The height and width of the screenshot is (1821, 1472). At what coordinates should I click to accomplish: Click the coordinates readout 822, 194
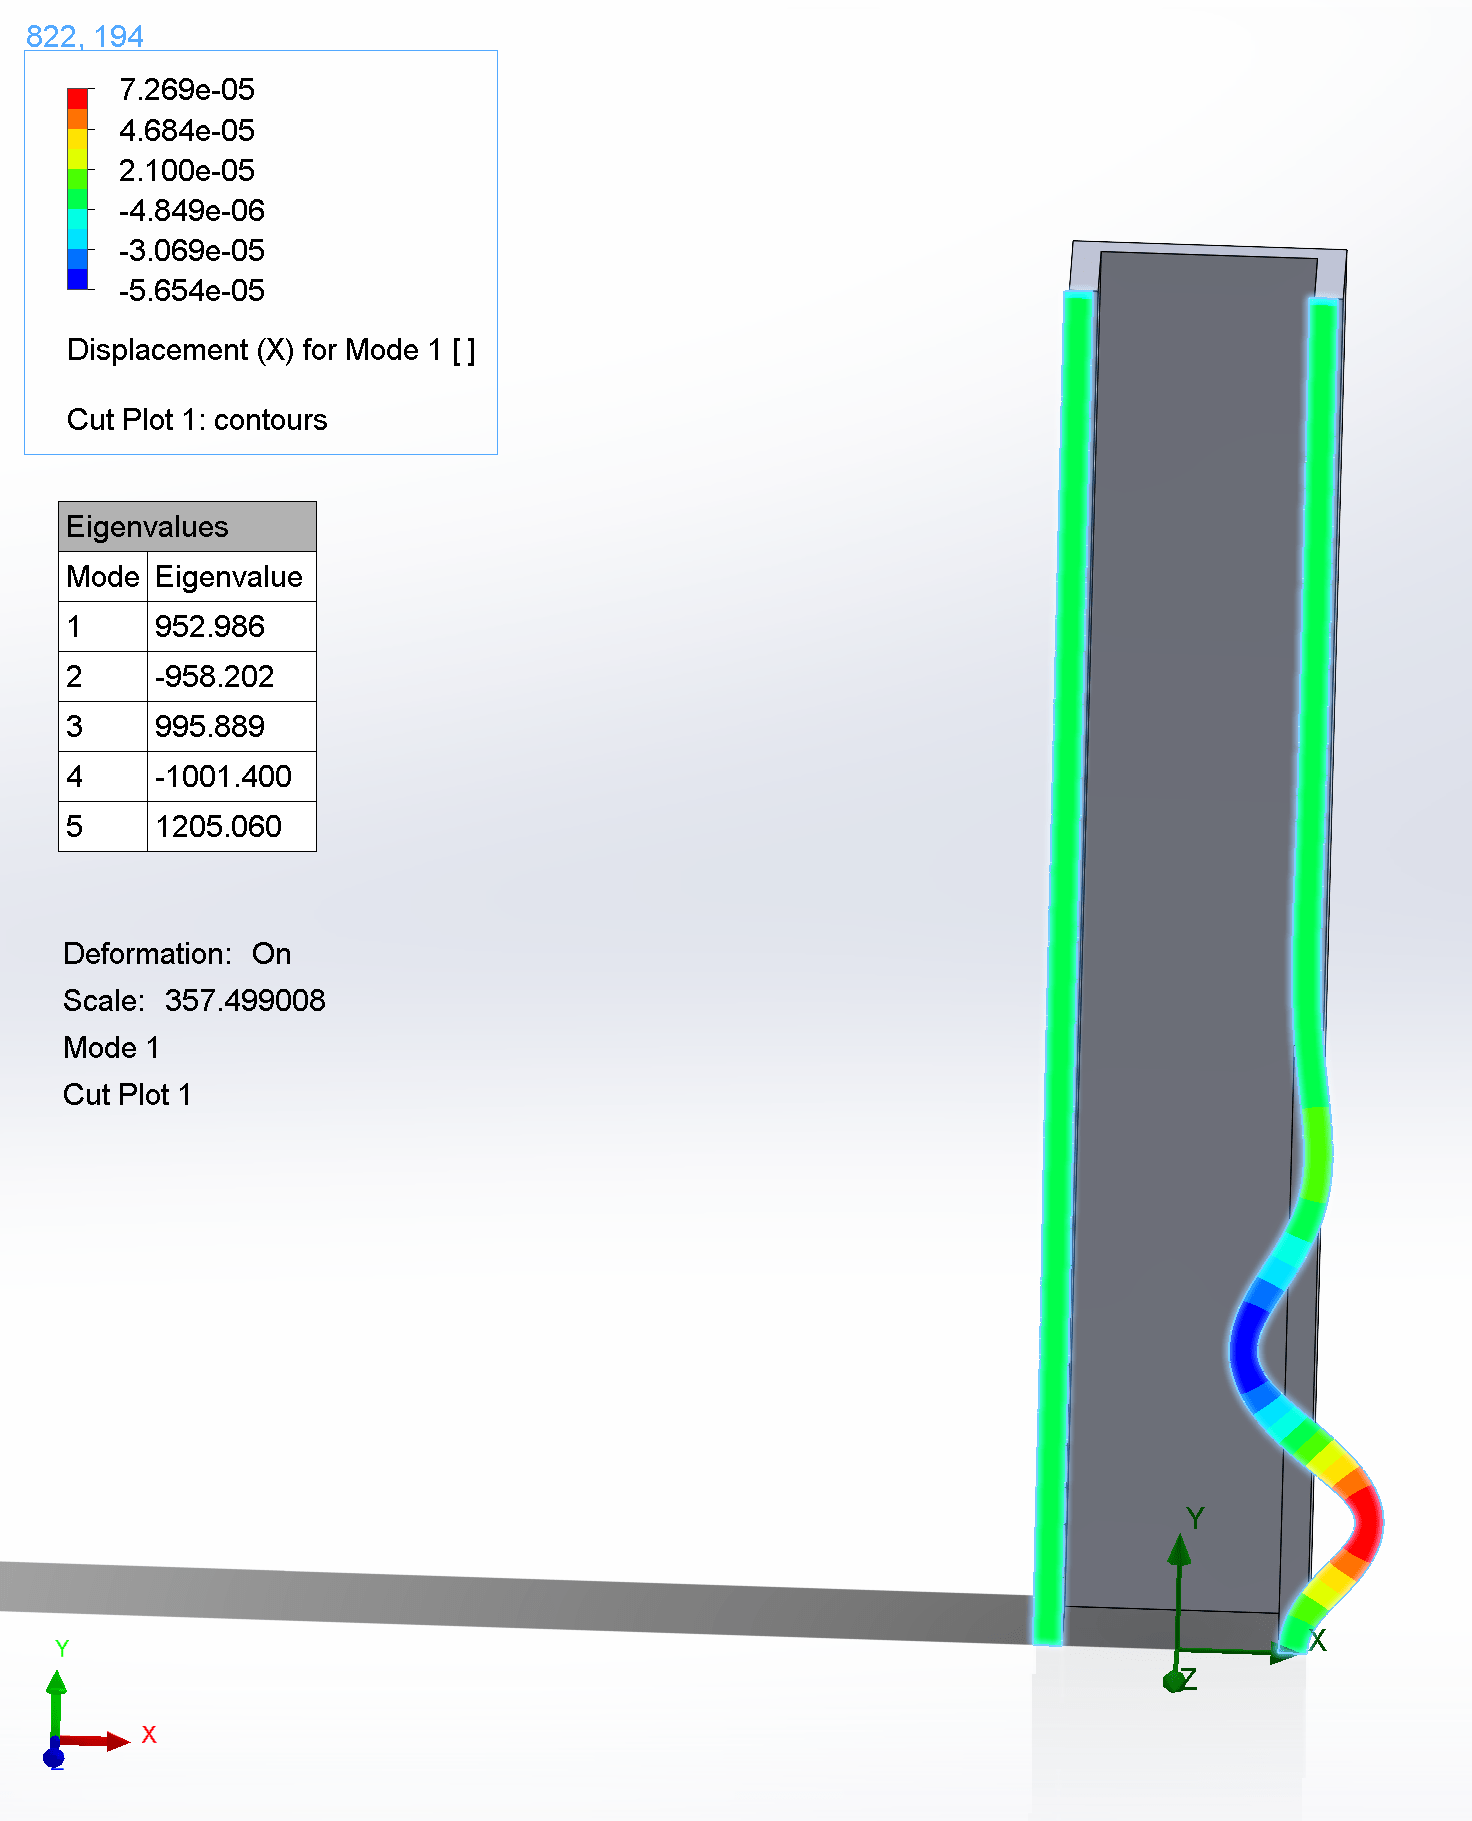tap(85, 37)
